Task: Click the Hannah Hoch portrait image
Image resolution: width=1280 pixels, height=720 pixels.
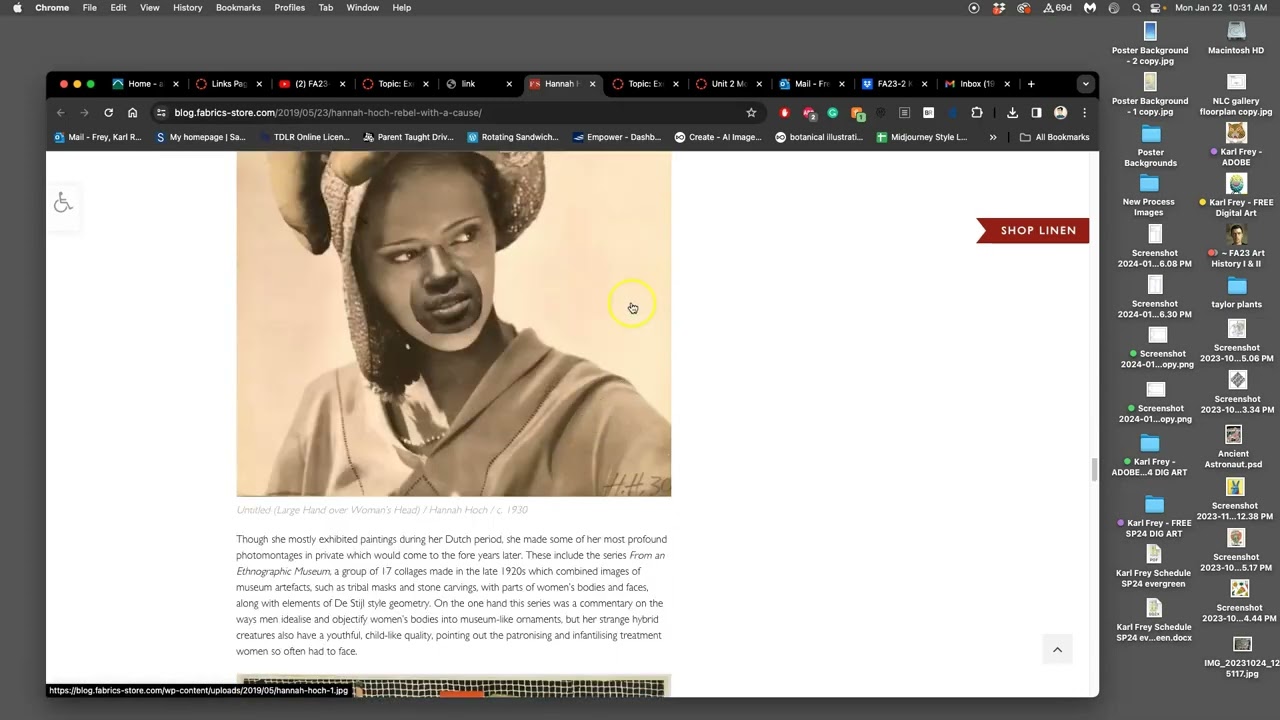Action: tap(453, 324)
